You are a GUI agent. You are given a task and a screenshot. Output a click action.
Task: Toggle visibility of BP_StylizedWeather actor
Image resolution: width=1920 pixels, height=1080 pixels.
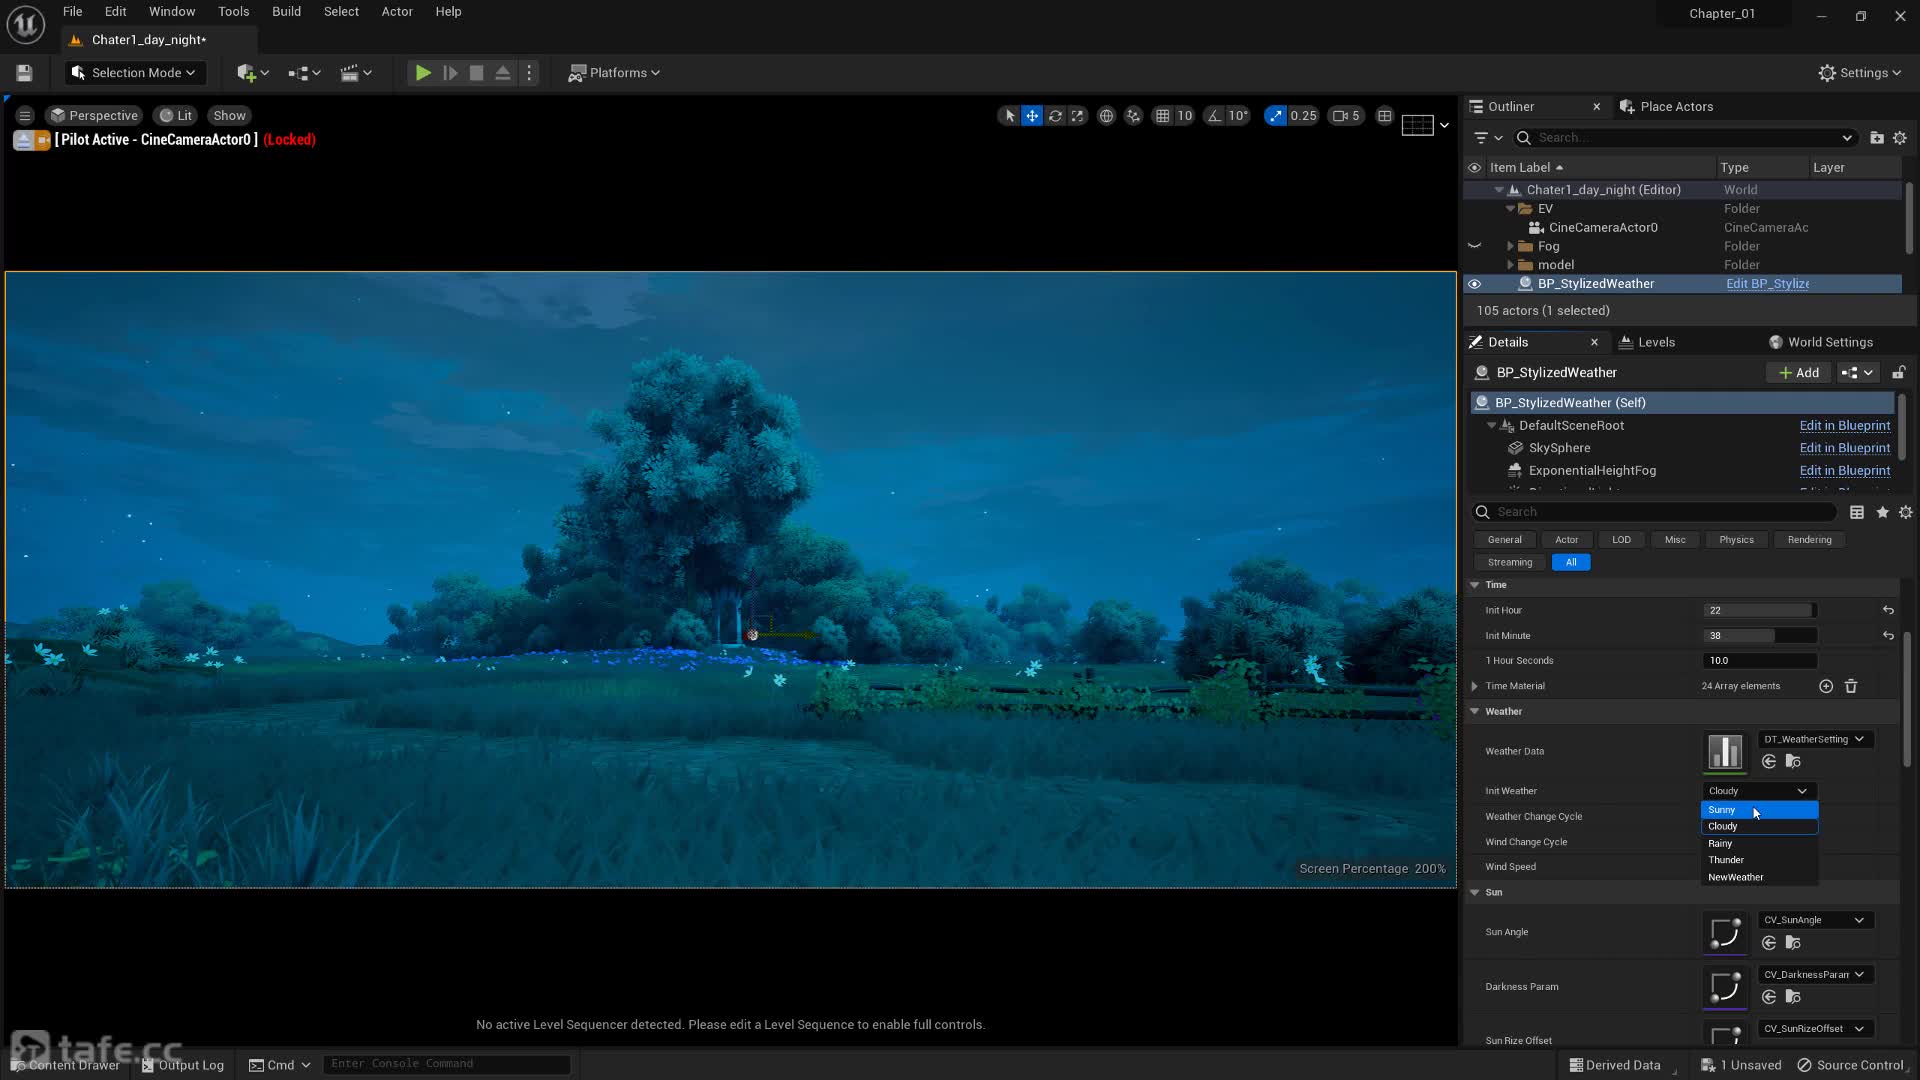tap(1474, 284)
